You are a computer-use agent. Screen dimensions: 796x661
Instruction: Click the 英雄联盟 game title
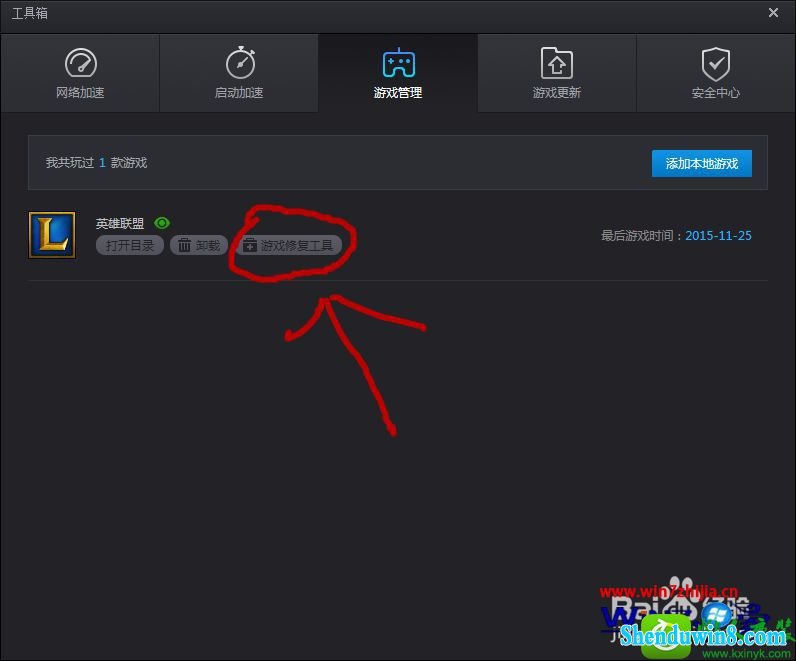[120, 223]
